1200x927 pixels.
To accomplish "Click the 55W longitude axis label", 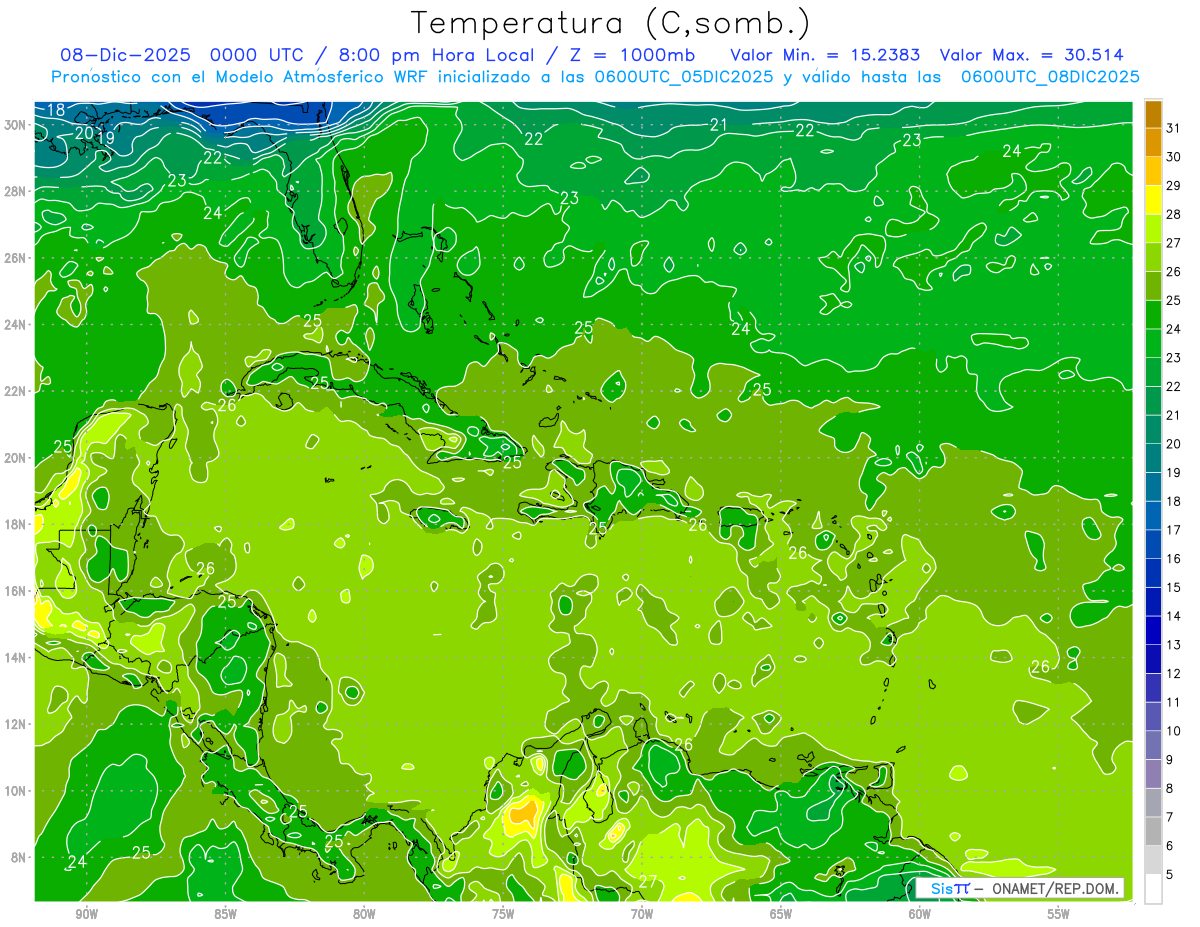I will [x=1059, y=913].
